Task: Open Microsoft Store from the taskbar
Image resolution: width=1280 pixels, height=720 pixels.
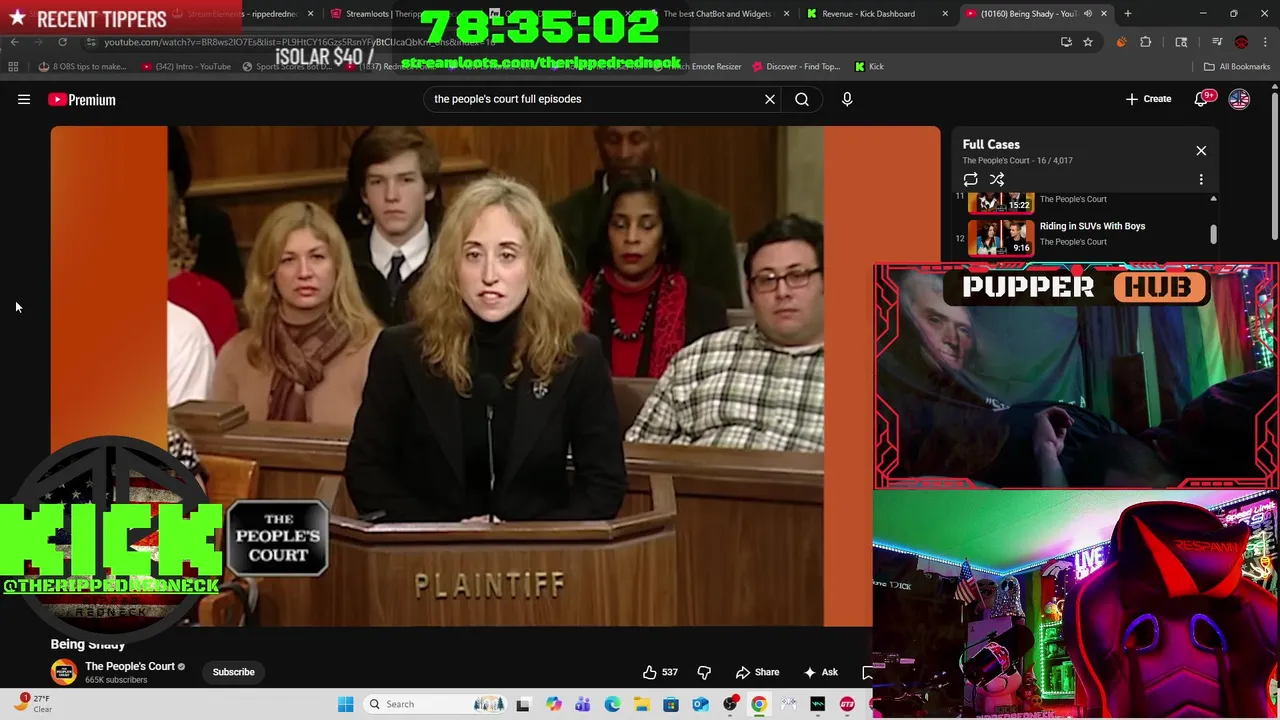Action: [671, 704]
